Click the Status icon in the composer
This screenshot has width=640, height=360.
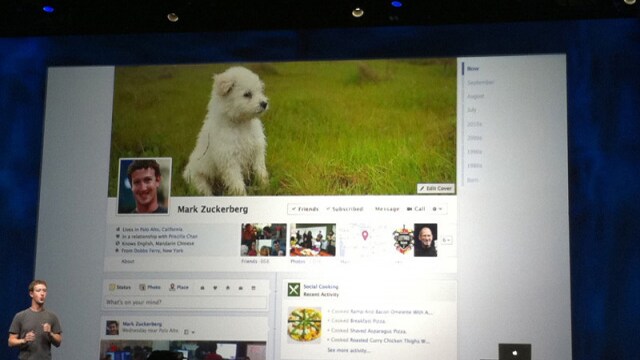112,287
